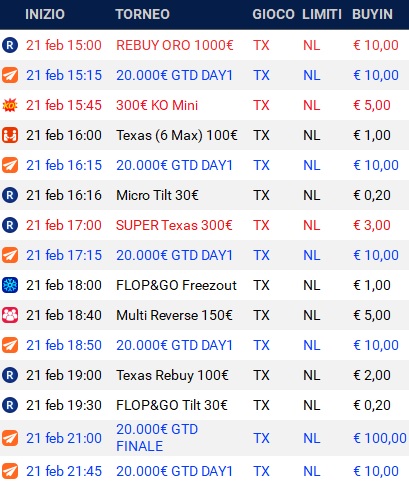
Task: Click € 3,00 buy-in of SUPER Texas
Action: (x=372, y=225)
